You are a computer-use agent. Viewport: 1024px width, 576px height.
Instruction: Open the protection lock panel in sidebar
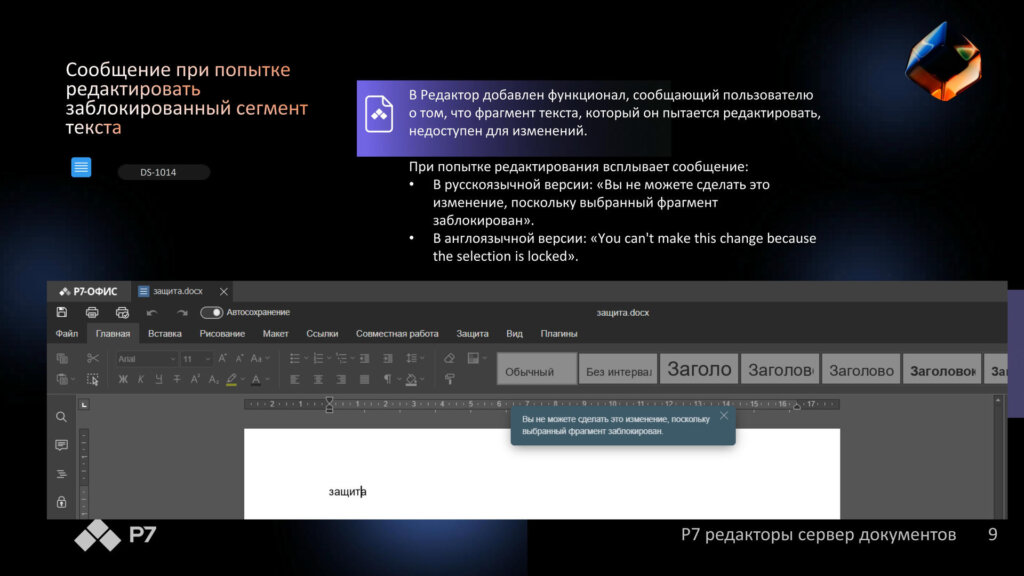pos(62,501)
